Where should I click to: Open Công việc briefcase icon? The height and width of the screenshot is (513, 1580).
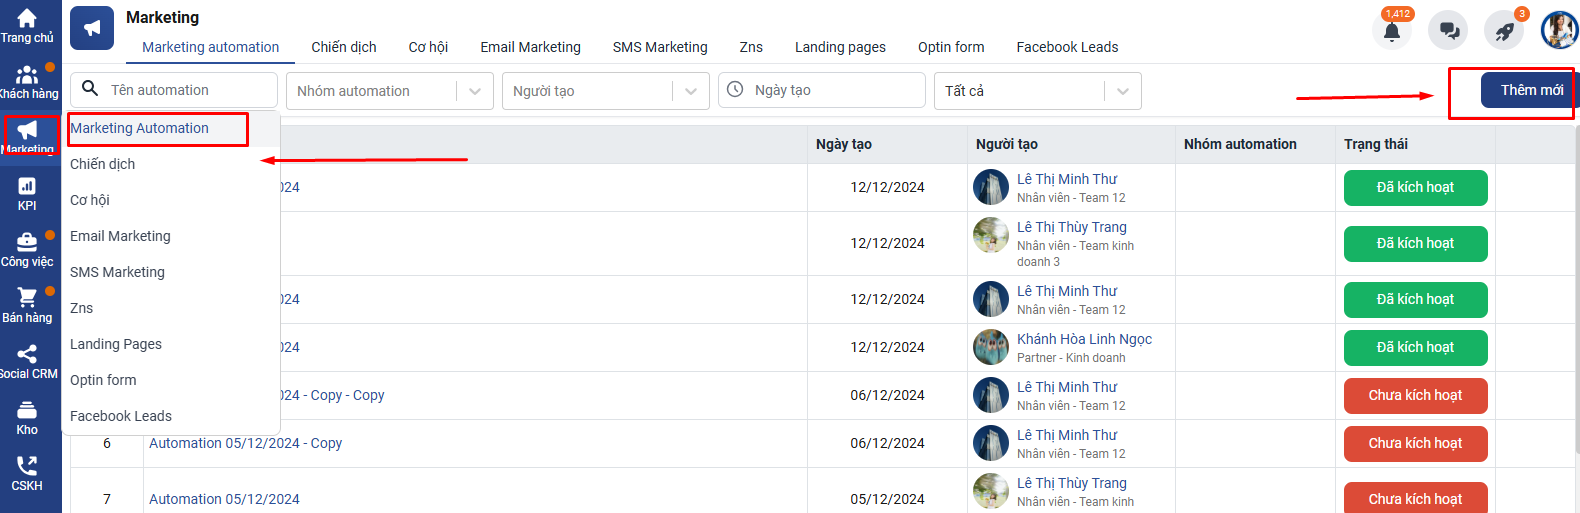[27, 243]
